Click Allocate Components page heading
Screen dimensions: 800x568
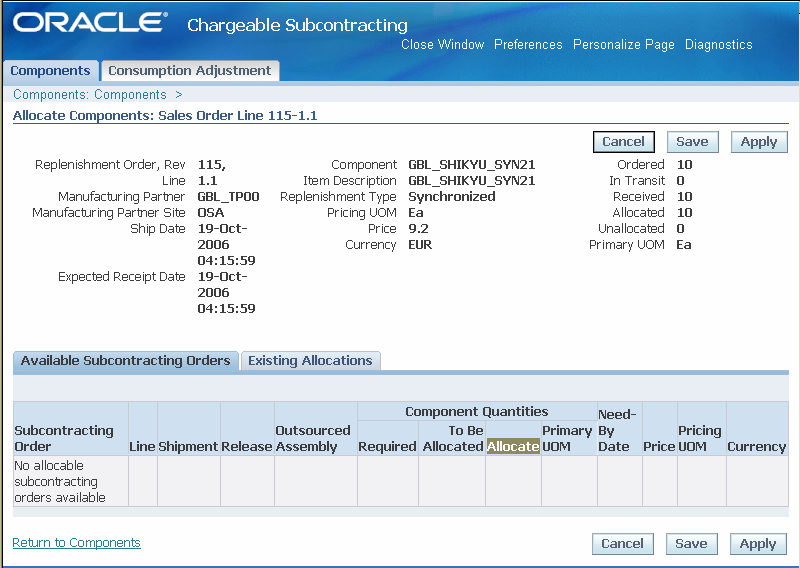point(165,115)
